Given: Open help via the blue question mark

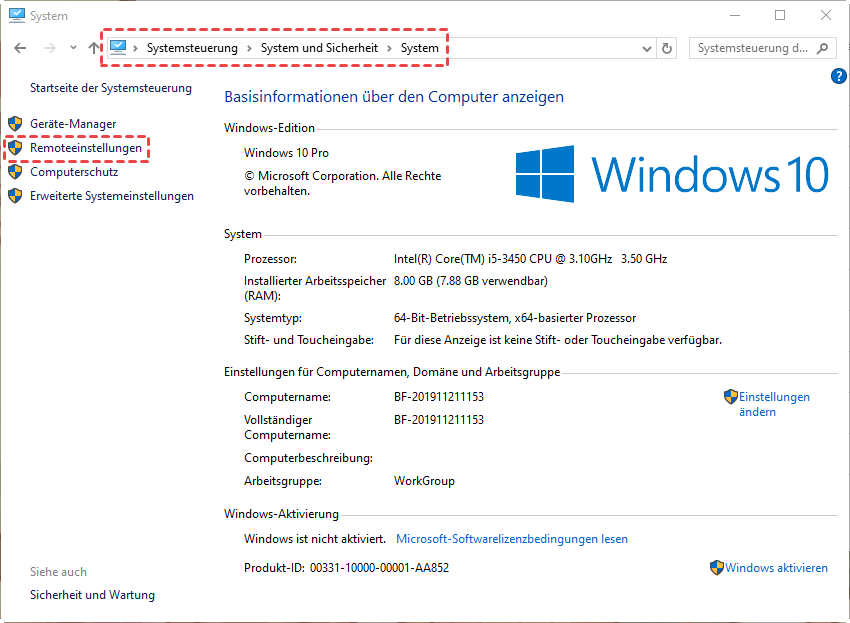Looking at the screenshot, I should (x=839, y=76).
